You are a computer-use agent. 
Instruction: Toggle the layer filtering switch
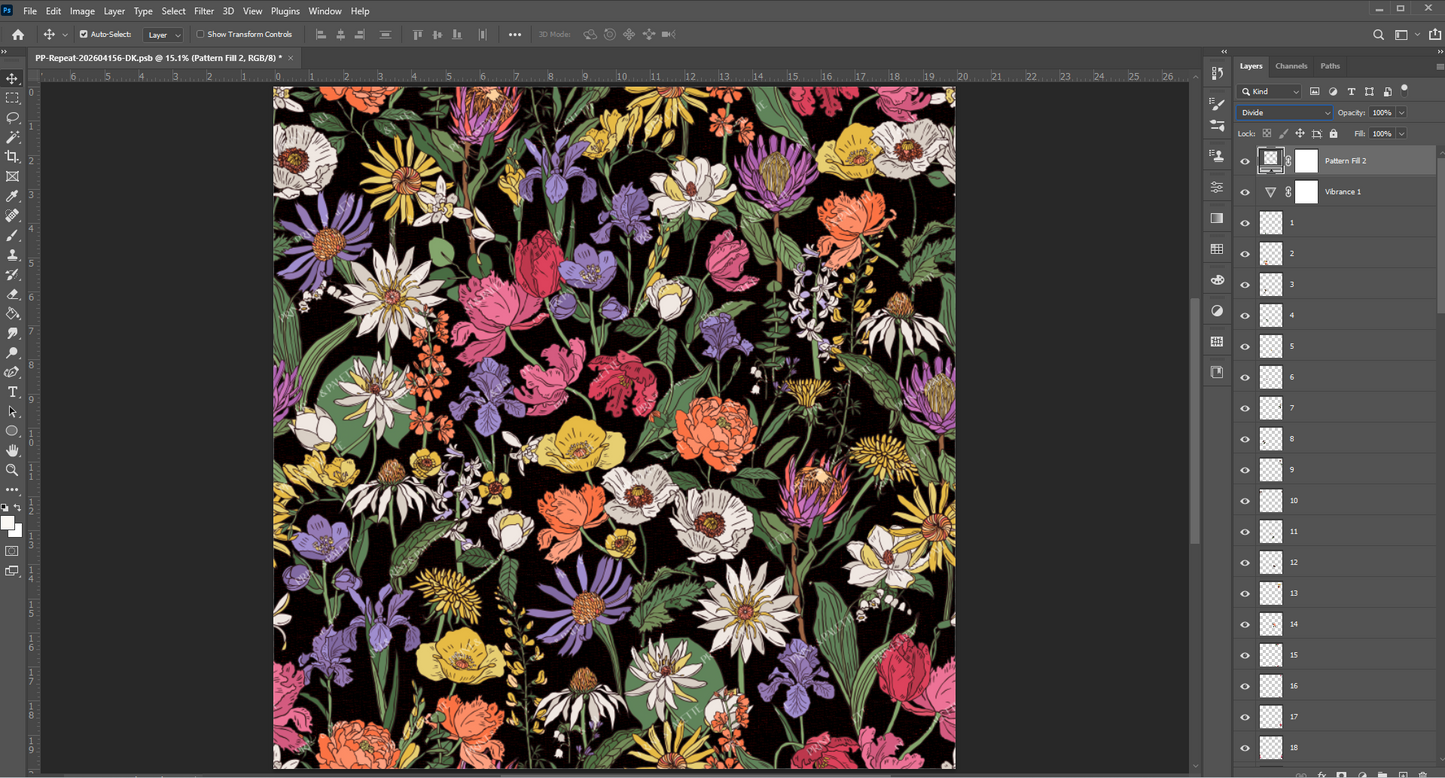(1405, 90)
